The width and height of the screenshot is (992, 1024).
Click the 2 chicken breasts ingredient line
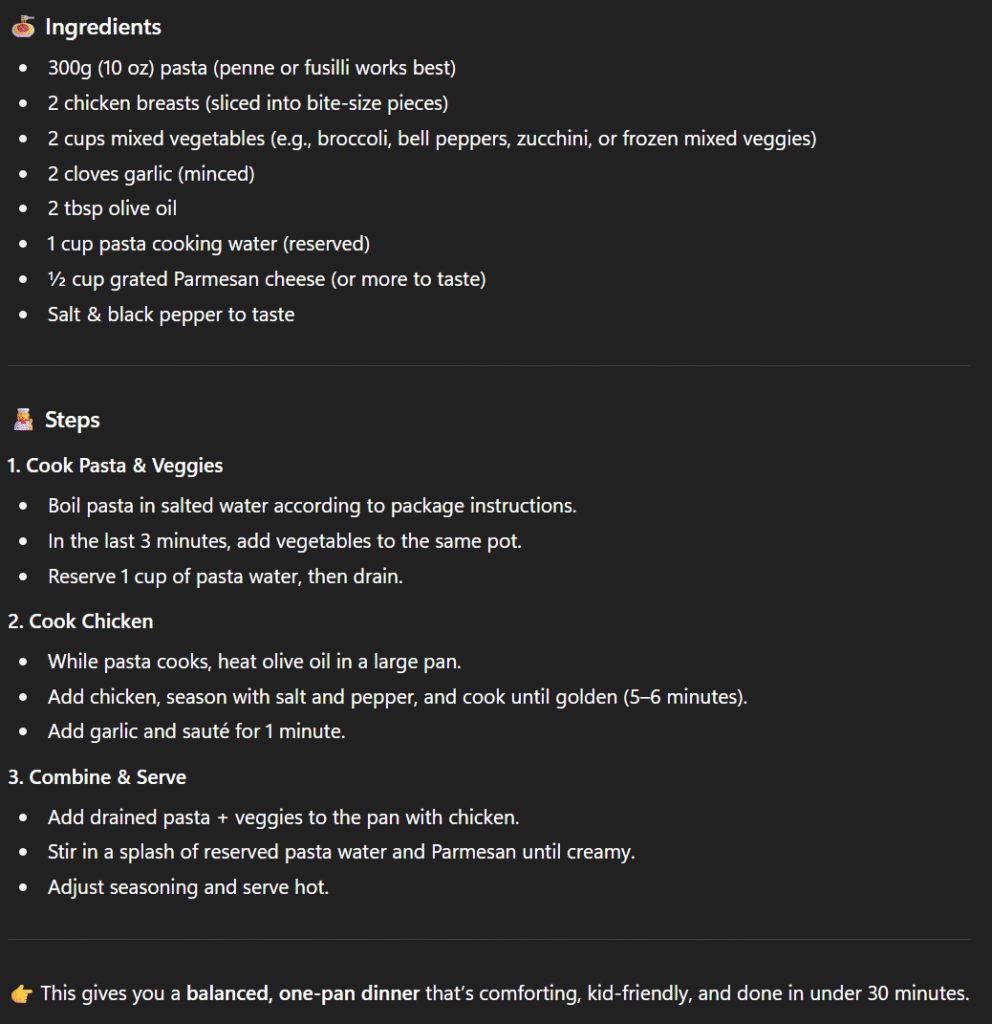point(247,104)
